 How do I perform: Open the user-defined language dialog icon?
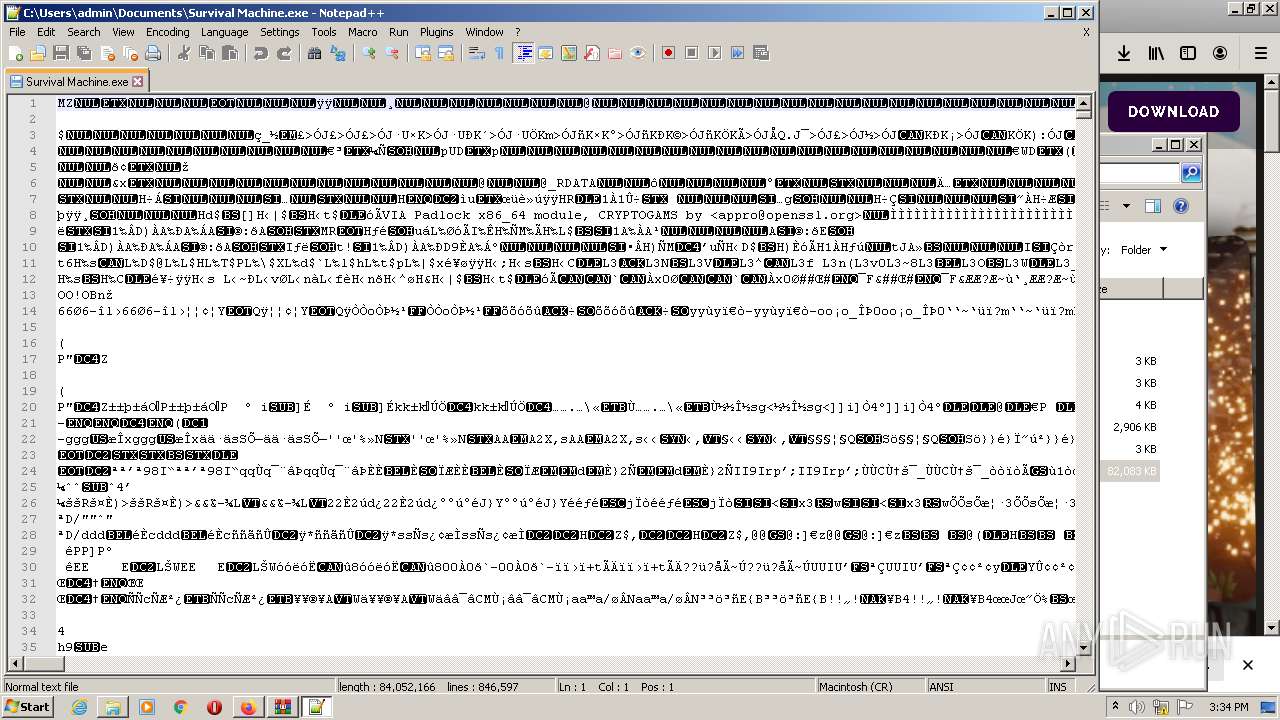(x=546, y=53)
